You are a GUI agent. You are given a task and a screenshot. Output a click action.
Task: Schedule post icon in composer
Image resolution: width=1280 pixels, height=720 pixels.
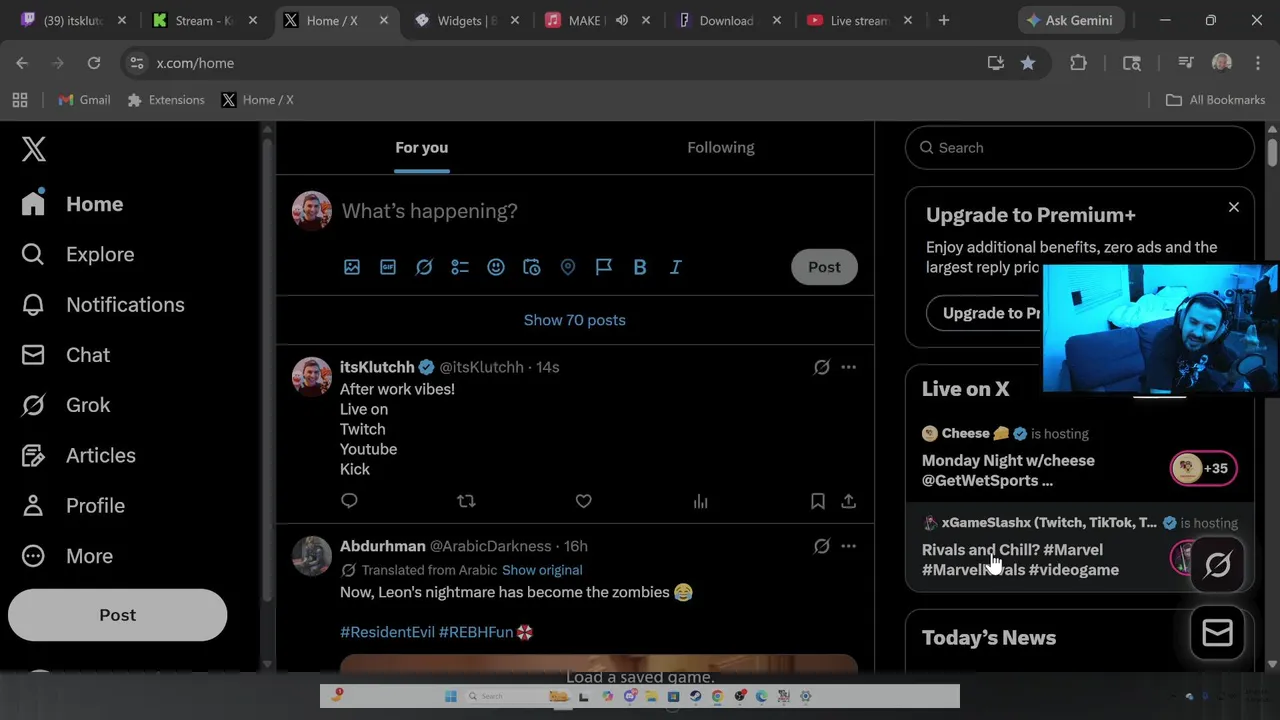[x=532, y=267]
